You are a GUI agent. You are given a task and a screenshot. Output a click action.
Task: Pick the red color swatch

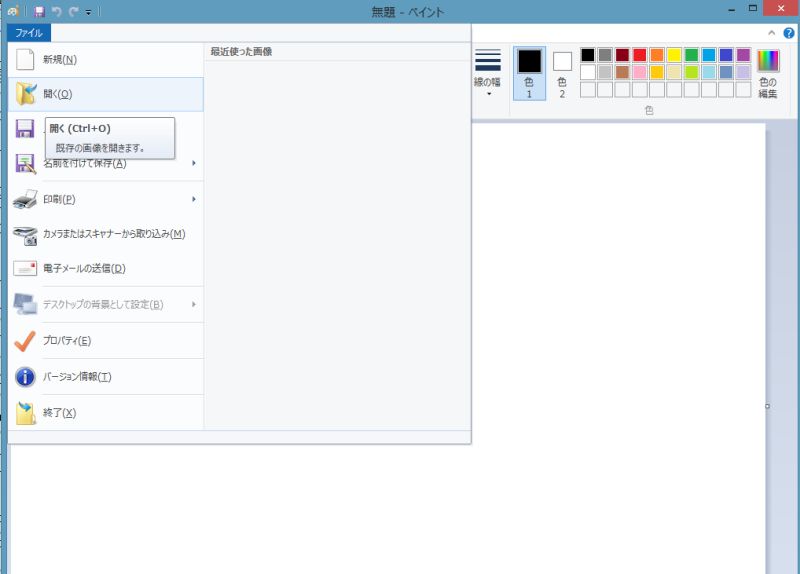coord(640,55)
